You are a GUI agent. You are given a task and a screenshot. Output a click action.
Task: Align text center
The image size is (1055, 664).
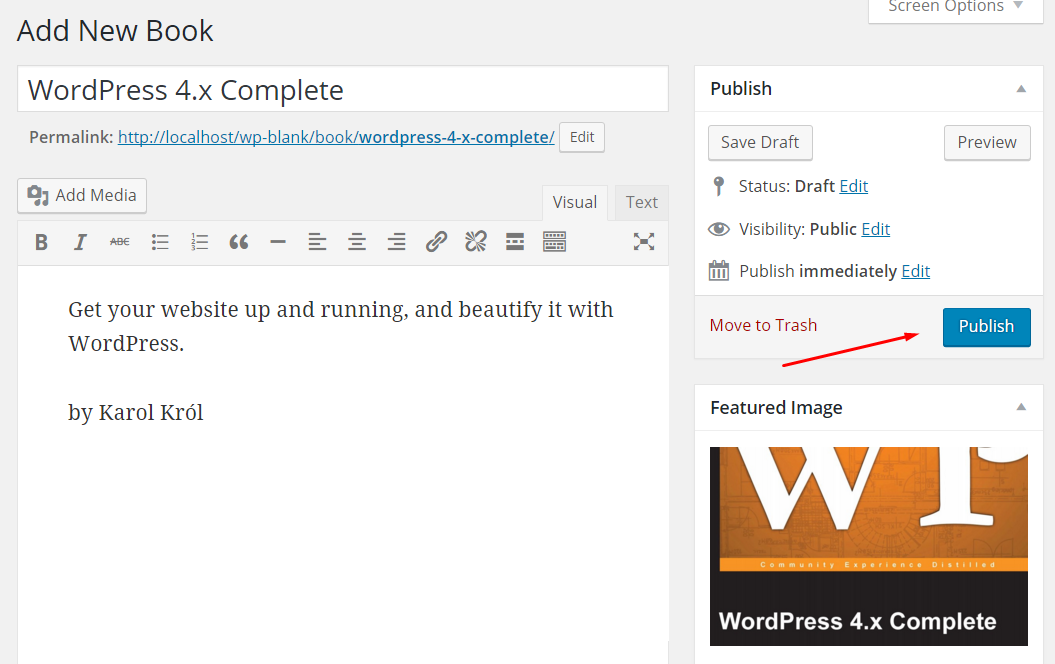click(357, 242)
